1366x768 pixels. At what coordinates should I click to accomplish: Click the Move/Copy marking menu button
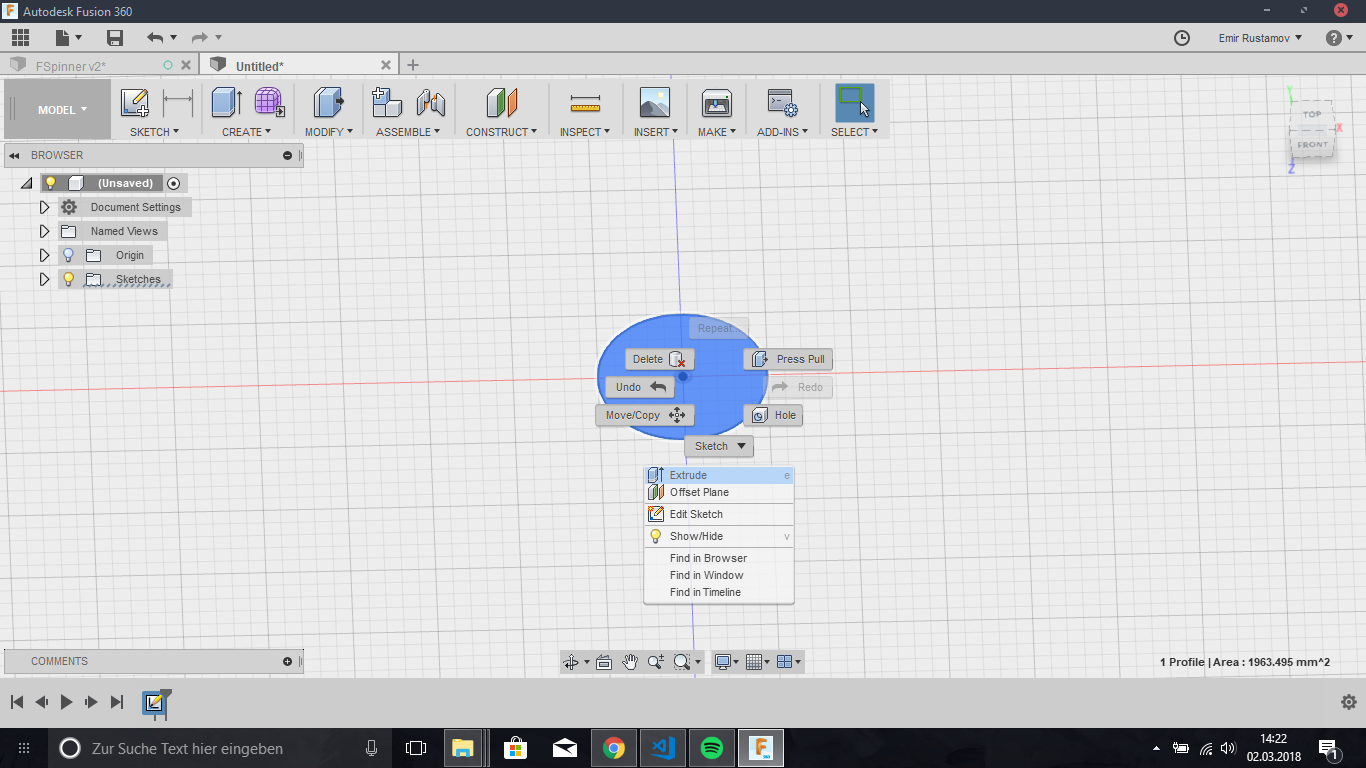644,415
